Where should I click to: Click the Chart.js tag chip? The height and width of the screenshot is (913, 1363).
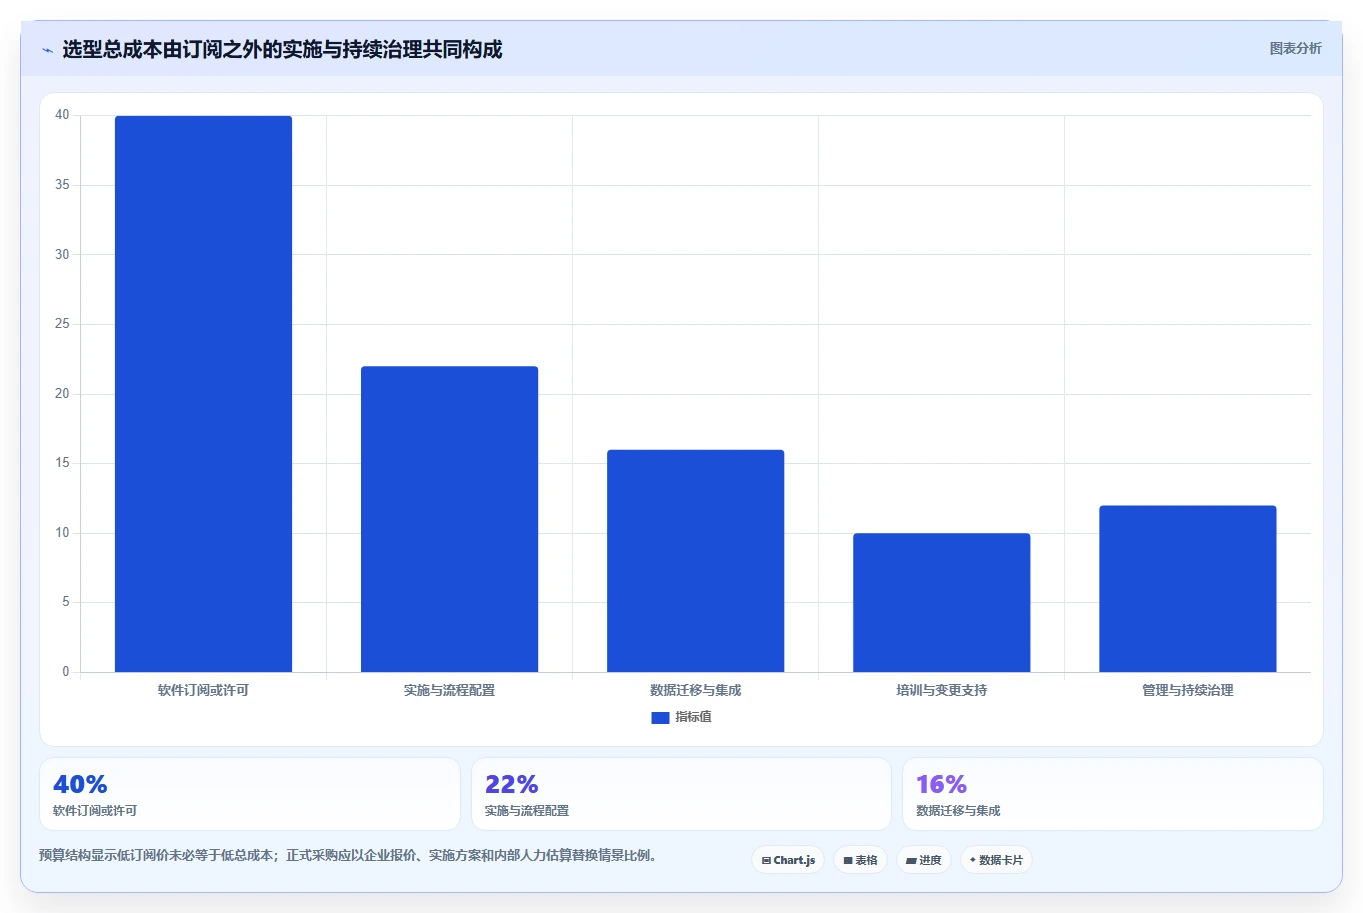click(x=788, y=860)
